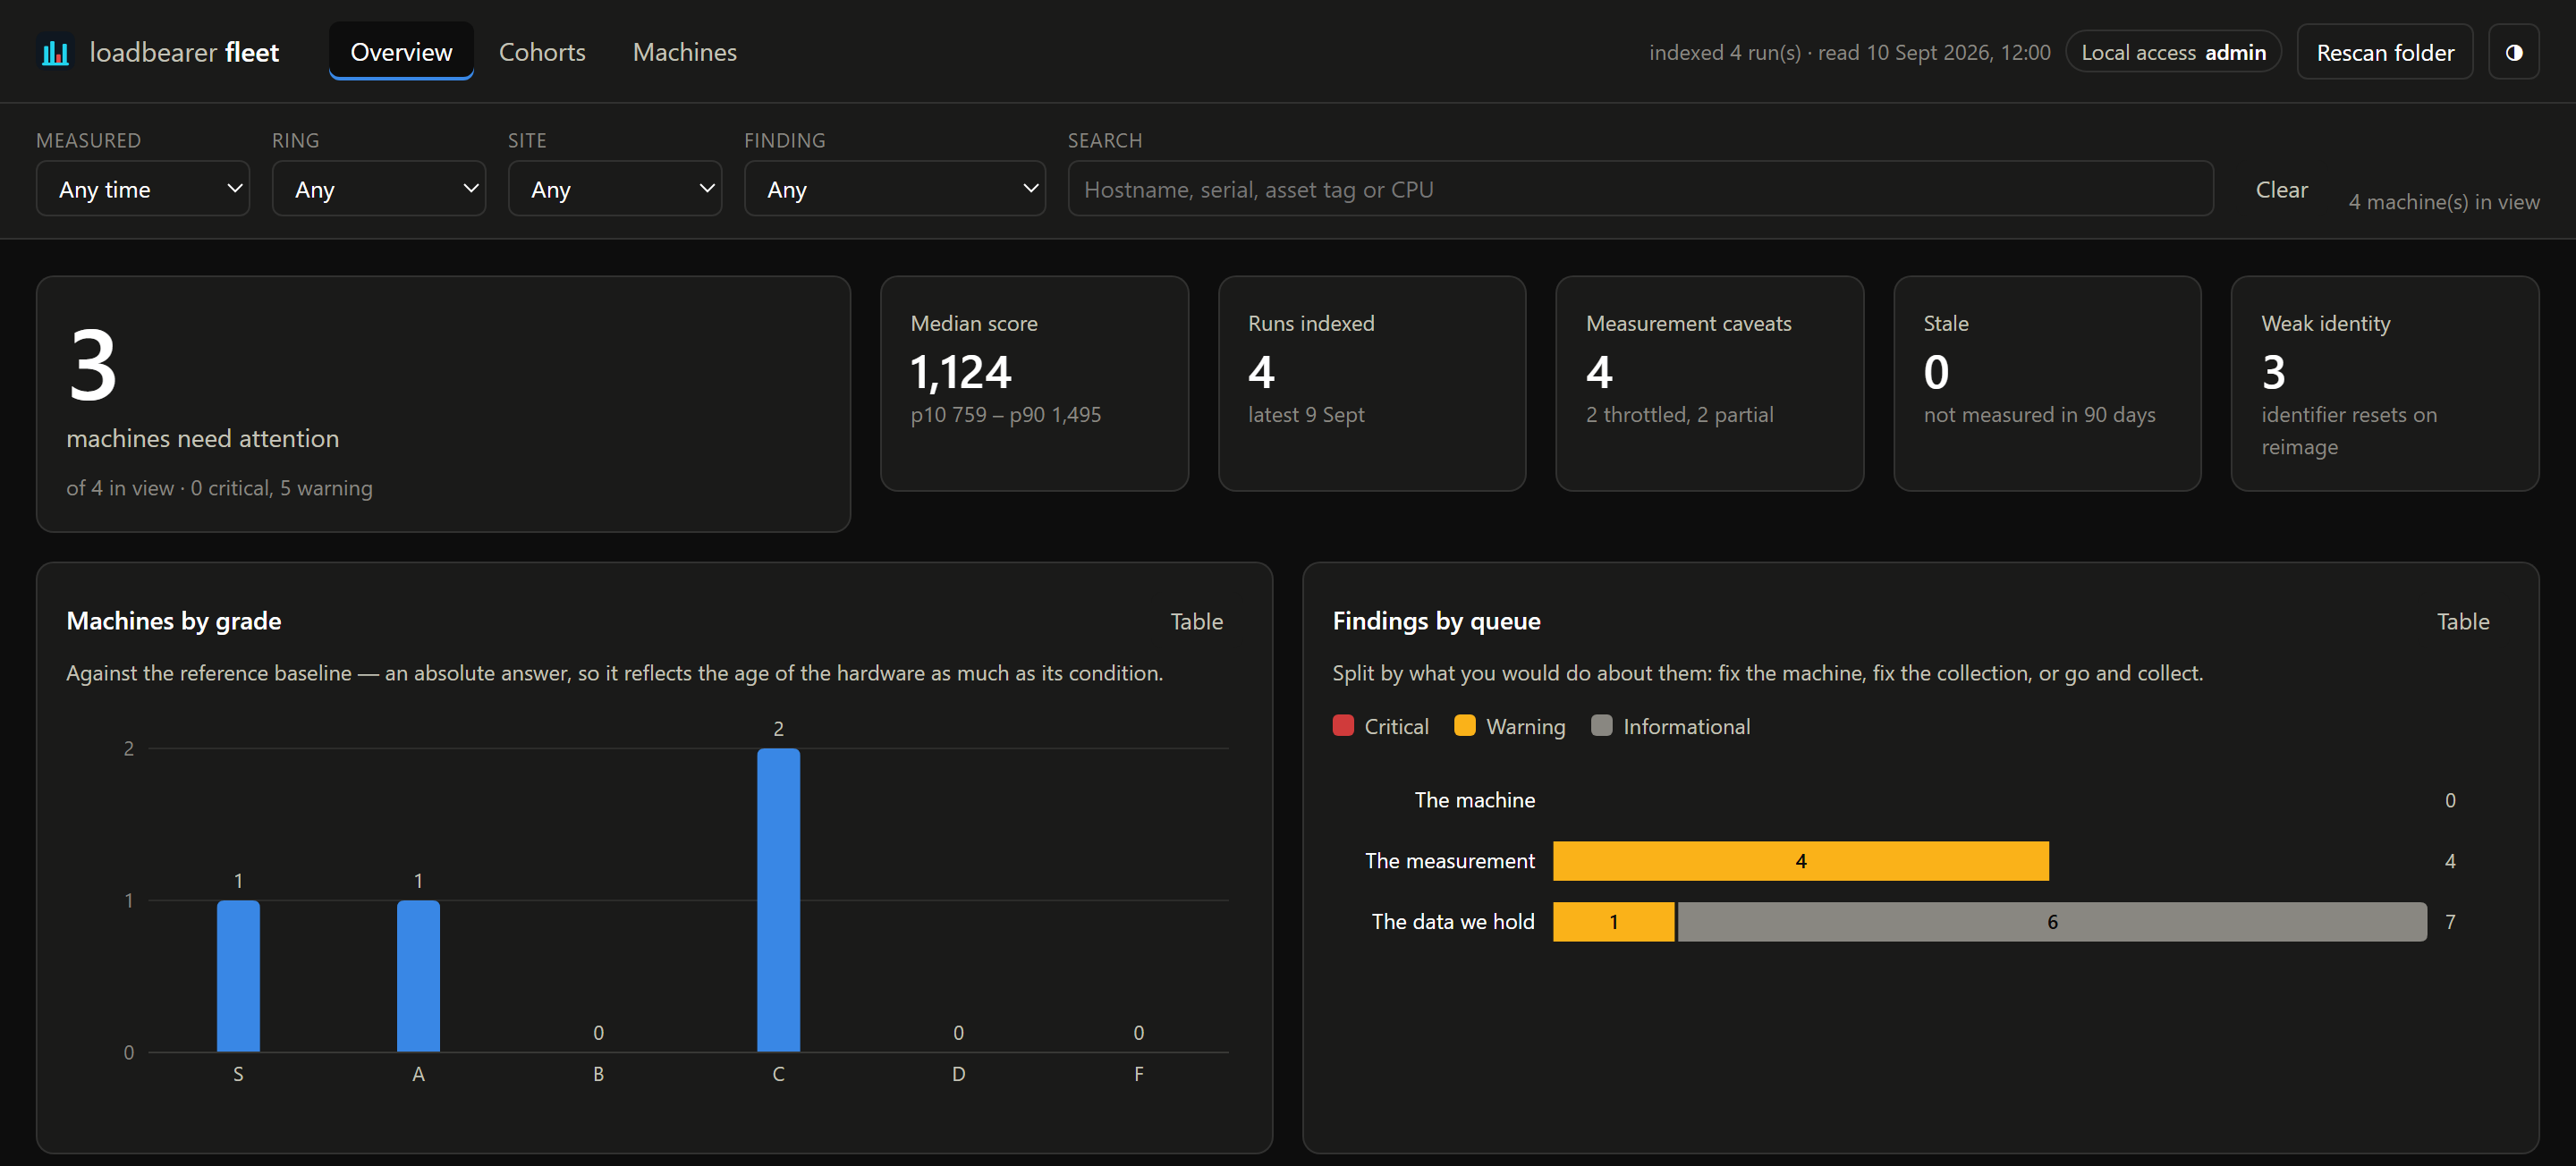Click Clear to reset filters
The height and width of the screenshot is (1166, 2576).
(x=2281, y=189)
